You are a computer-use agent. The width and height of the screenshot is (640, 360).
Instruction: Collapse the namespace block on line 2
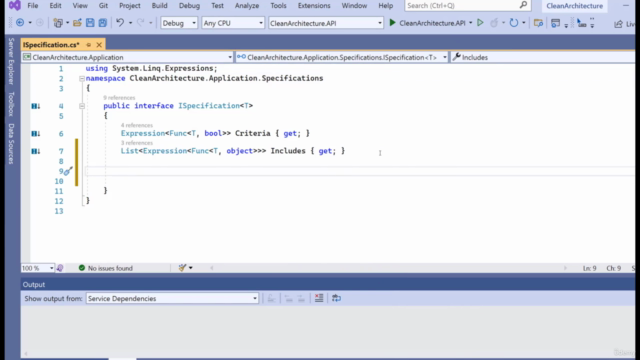pyautogui.click(x=82, y=78)
